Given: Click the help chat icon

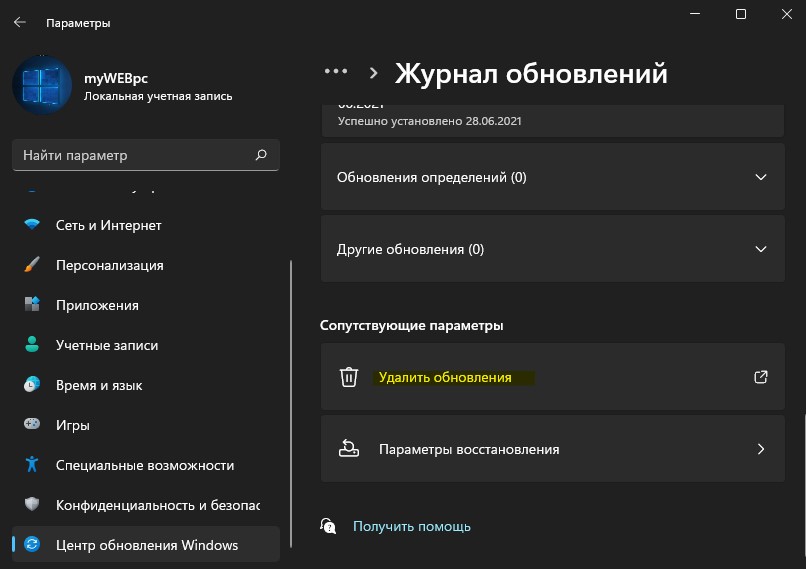Looking at the screenshot, I should tap(328, 526).
